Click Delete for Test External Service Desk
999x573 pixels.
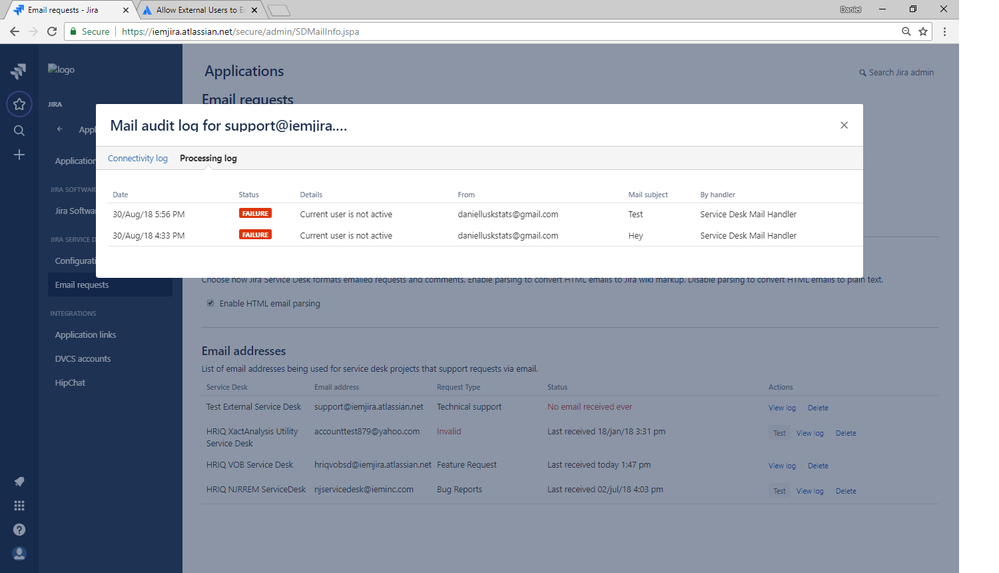(818, 408)
